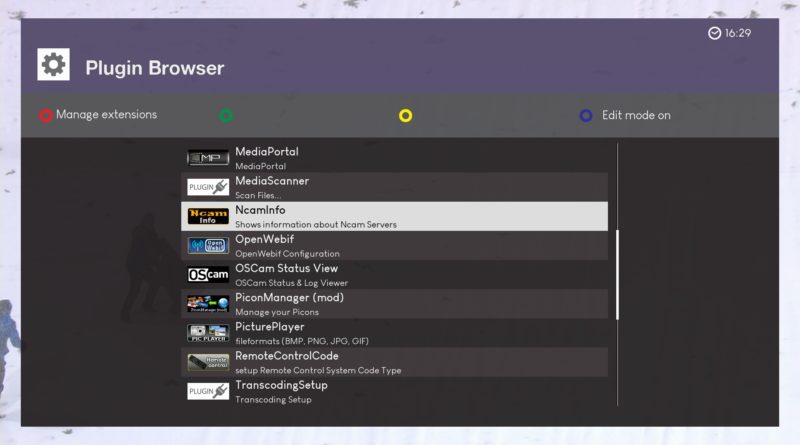Click 'OSCam Status & Log Viewer' text
The image size is (800, 445).
(291, 283)
